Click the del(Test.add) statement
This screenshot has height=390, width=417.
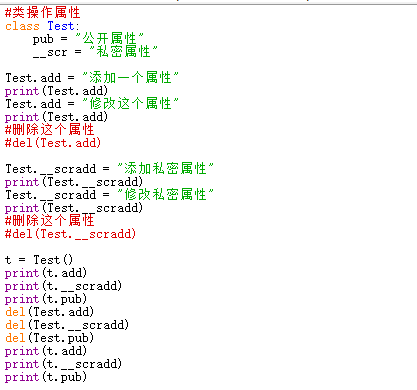[49, 312]
